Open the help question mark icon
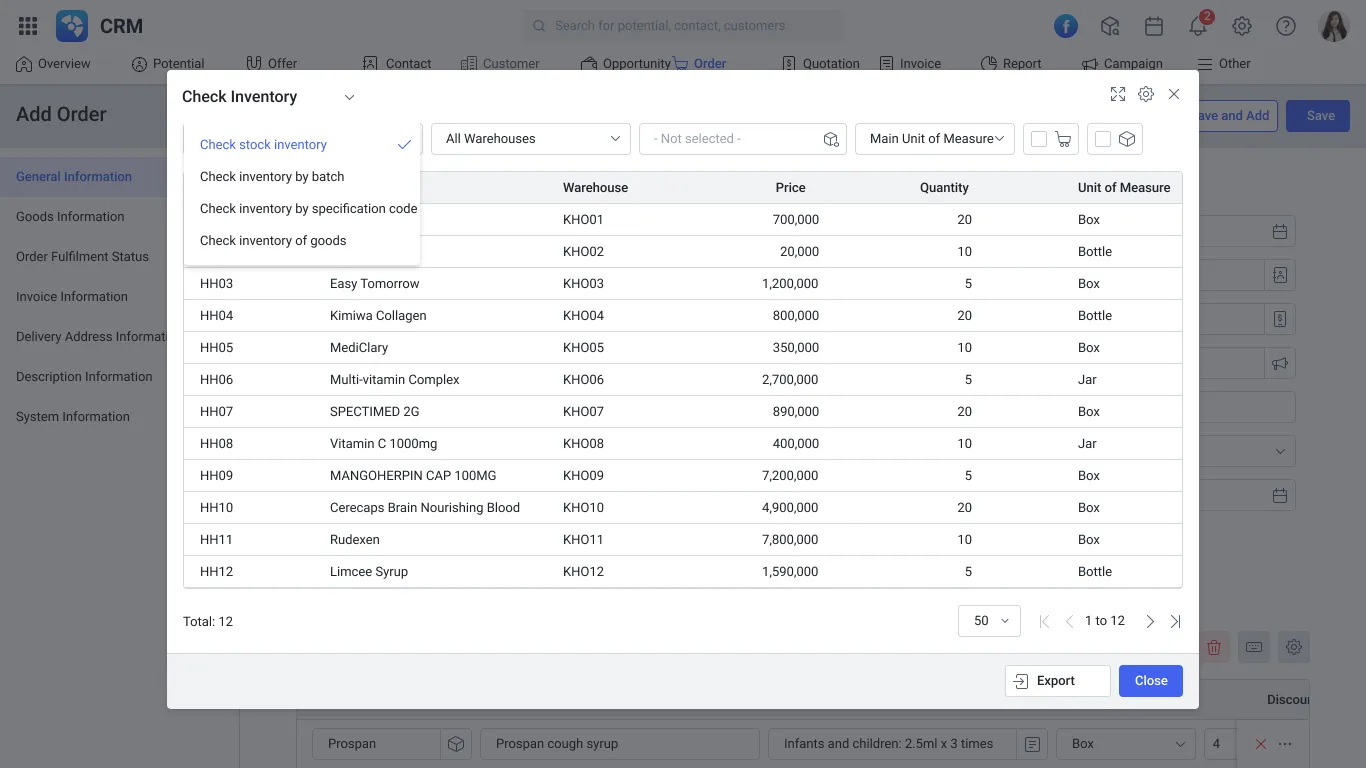The width and height of the screenshot is (1366, 768). [x=1285, y=25]
